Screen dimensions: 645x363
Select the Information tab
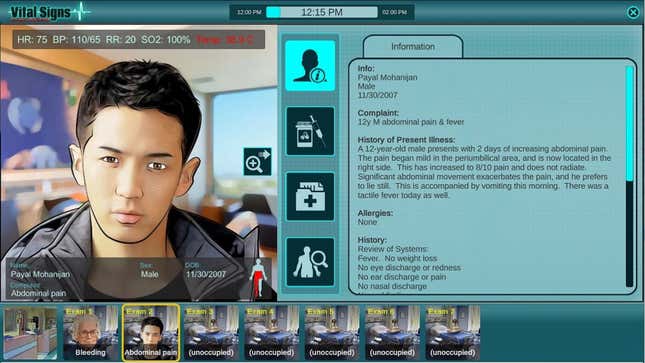click(413, 47)
